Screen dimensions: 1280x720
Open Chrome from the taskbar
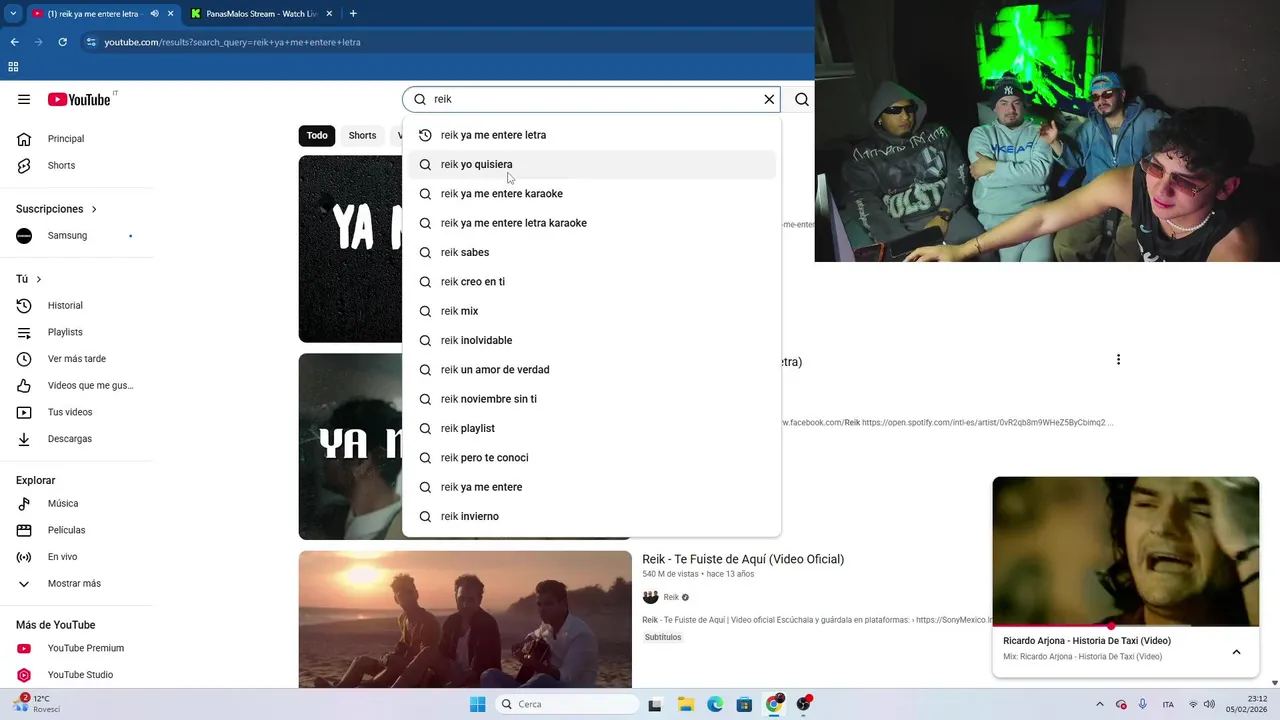pyautogui.click(x=774, y=704)
